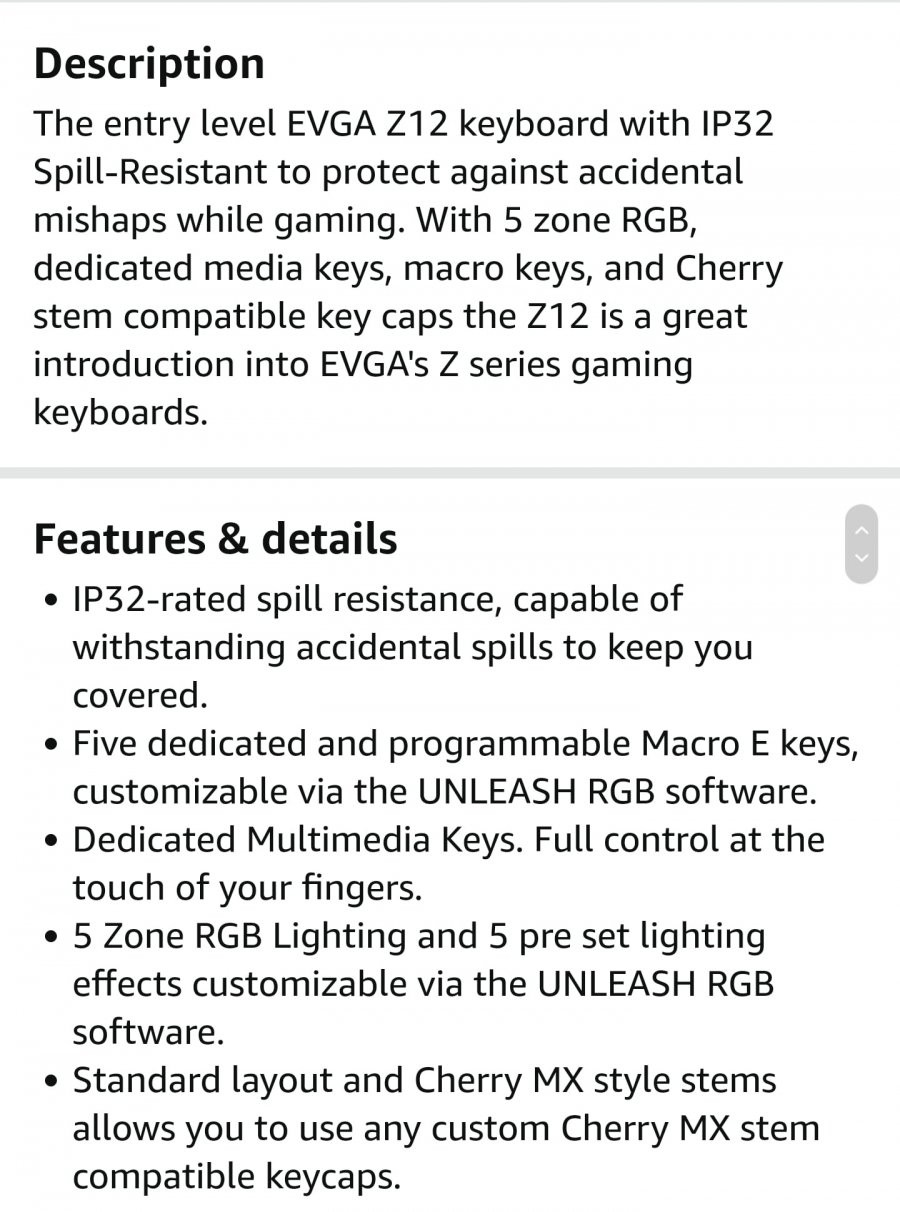This screenshot has height=1212, width=900.
Task: Click the bullet dot before 5 Zone RGB
Action: click(51, 938)
